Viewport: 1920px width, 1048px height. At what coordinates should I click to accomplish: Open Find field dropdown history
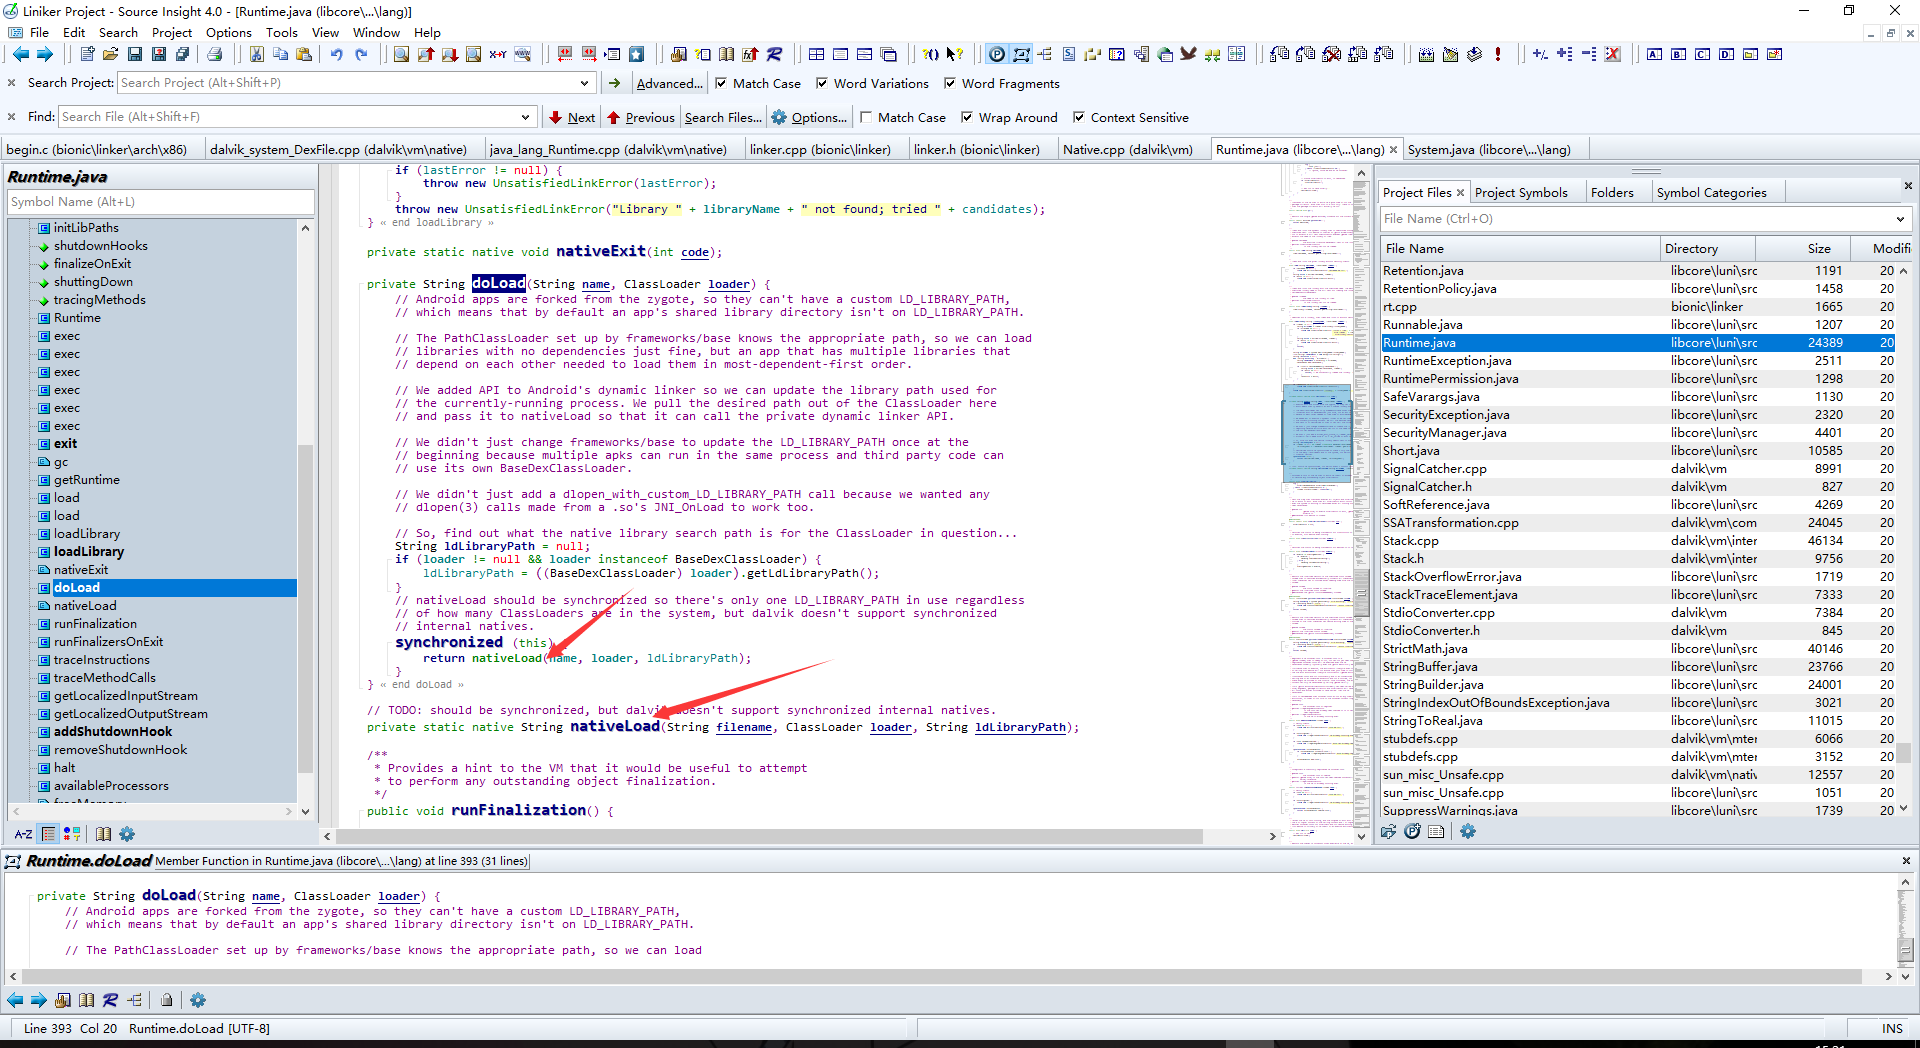pos(525,117)
